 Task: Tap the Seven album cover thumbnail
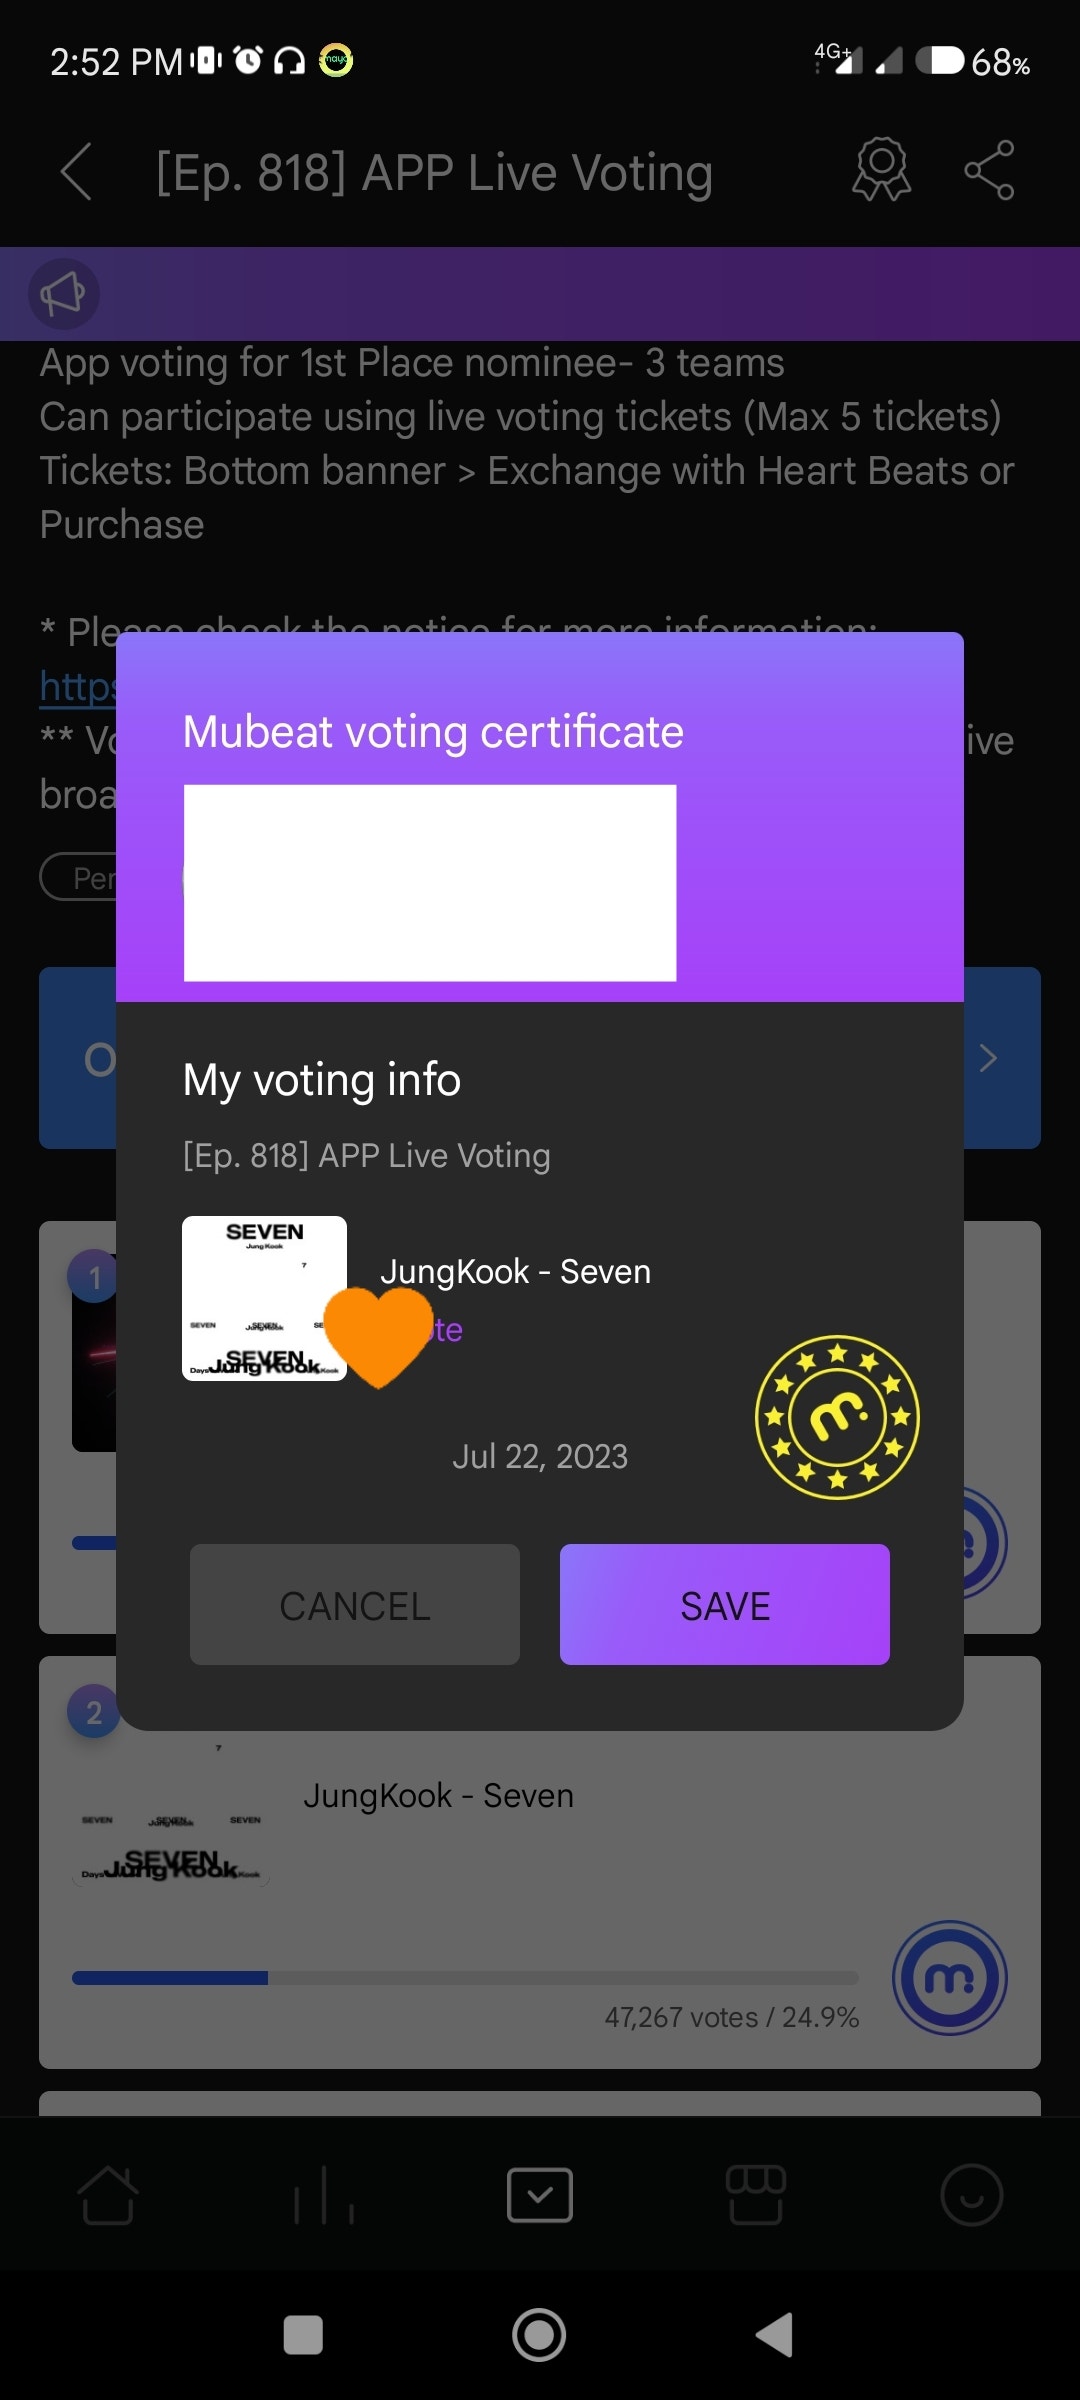(x=264, y=1298)
